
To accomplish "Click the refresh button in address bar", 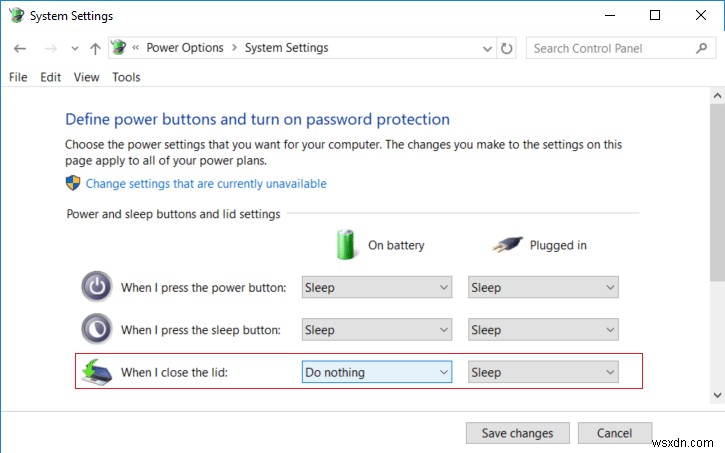I will pyautogui.click(x=507, y=48).
